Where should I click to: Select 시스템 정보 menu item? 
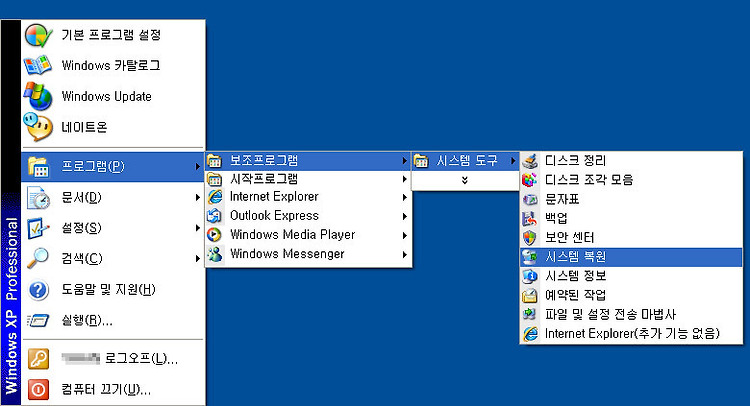click(631, 276)
